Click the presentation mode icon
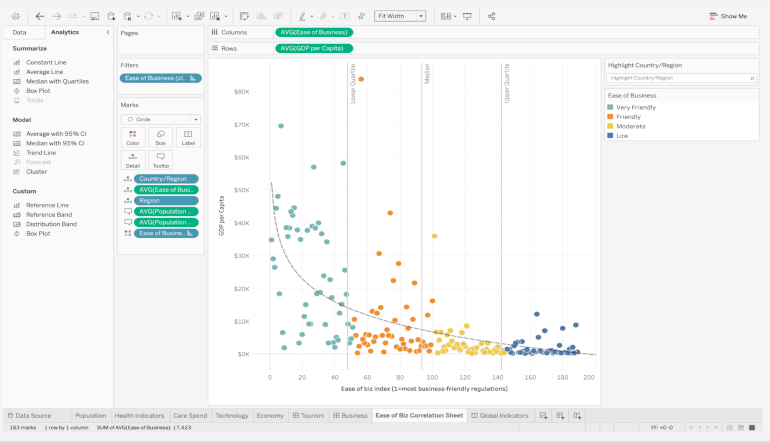This screenshot has width=770, height=443. [467, 16]
